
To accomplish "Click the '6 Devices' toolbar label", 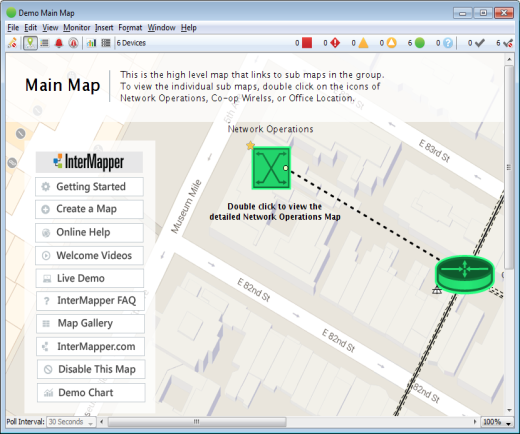I will click(131, 43).
